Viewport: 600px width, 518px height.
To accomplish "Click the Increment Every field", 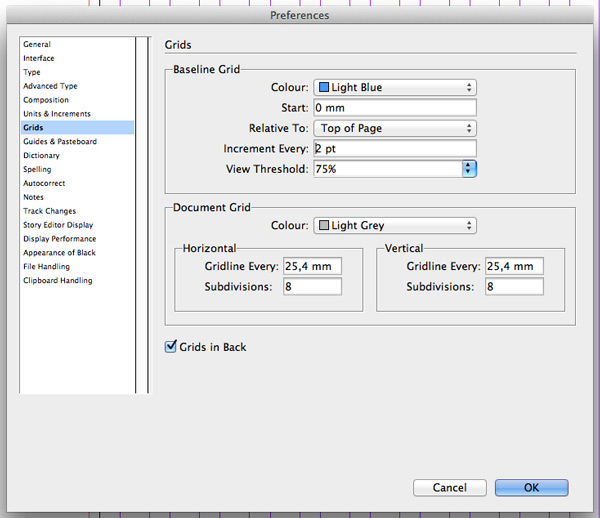I will pos(395,148).
